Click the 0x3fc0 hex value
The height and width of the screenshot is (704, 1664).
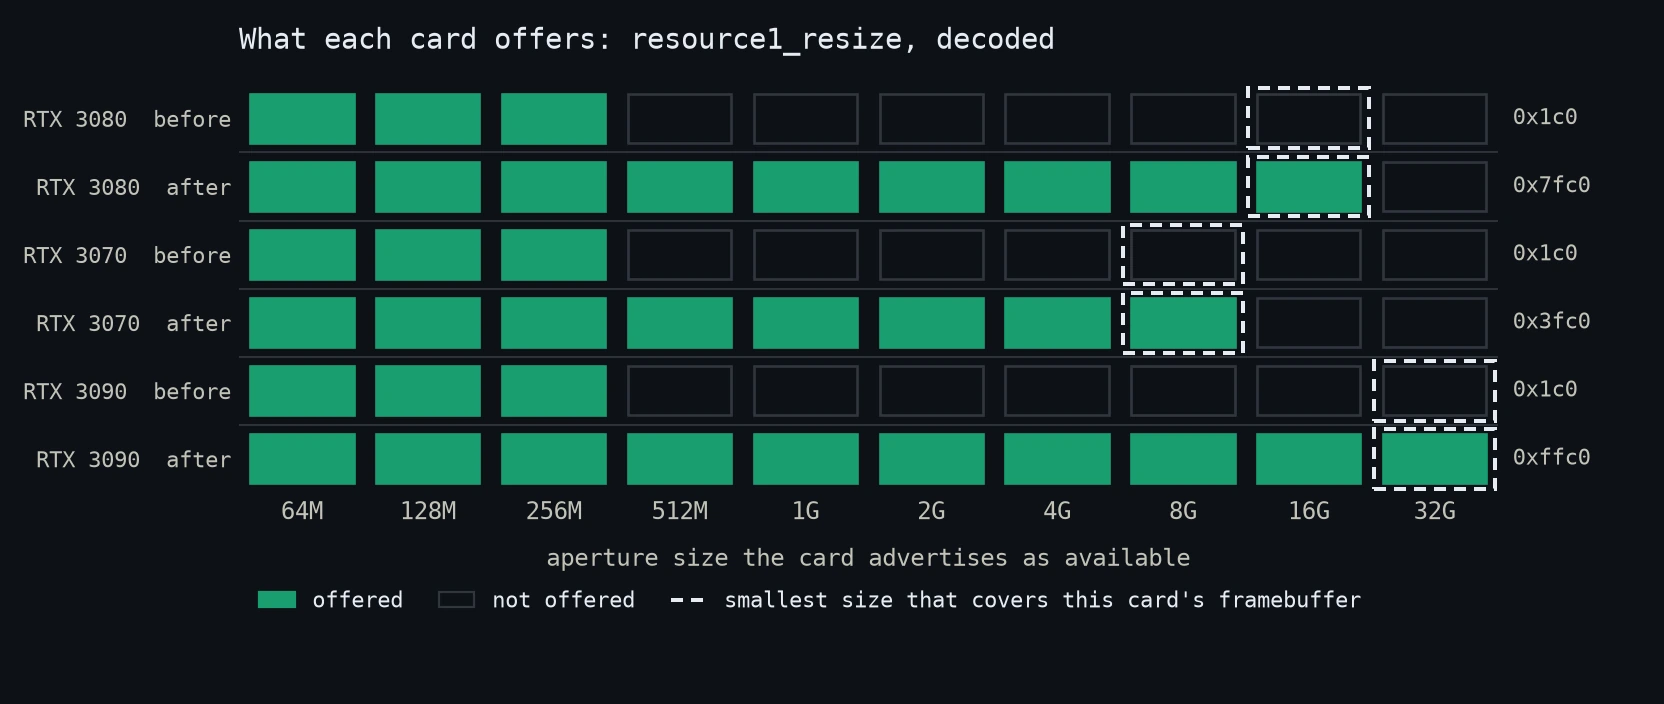(x=1551, y=321)
